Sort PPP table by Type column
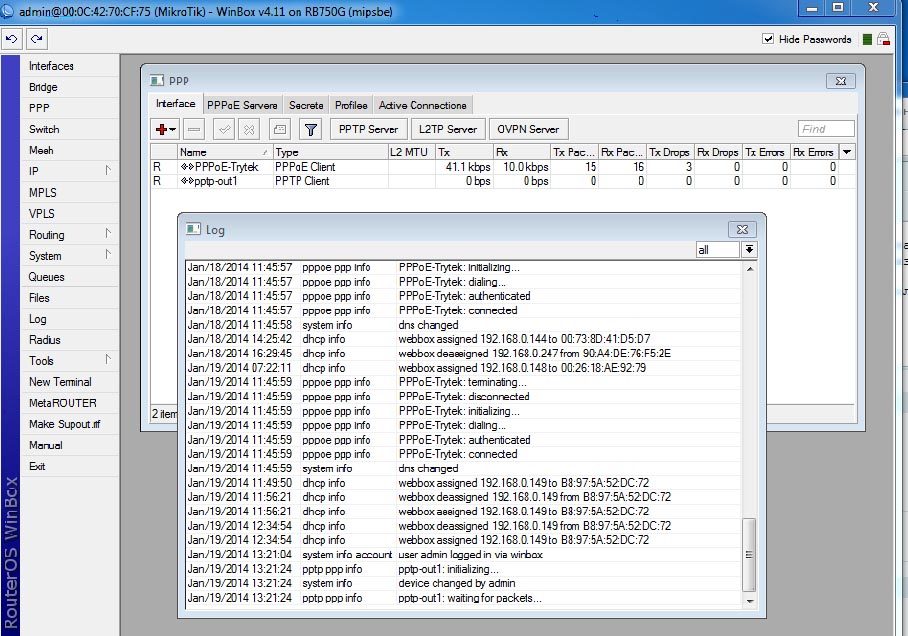The image size is (908, 636). tap(331, 152)
